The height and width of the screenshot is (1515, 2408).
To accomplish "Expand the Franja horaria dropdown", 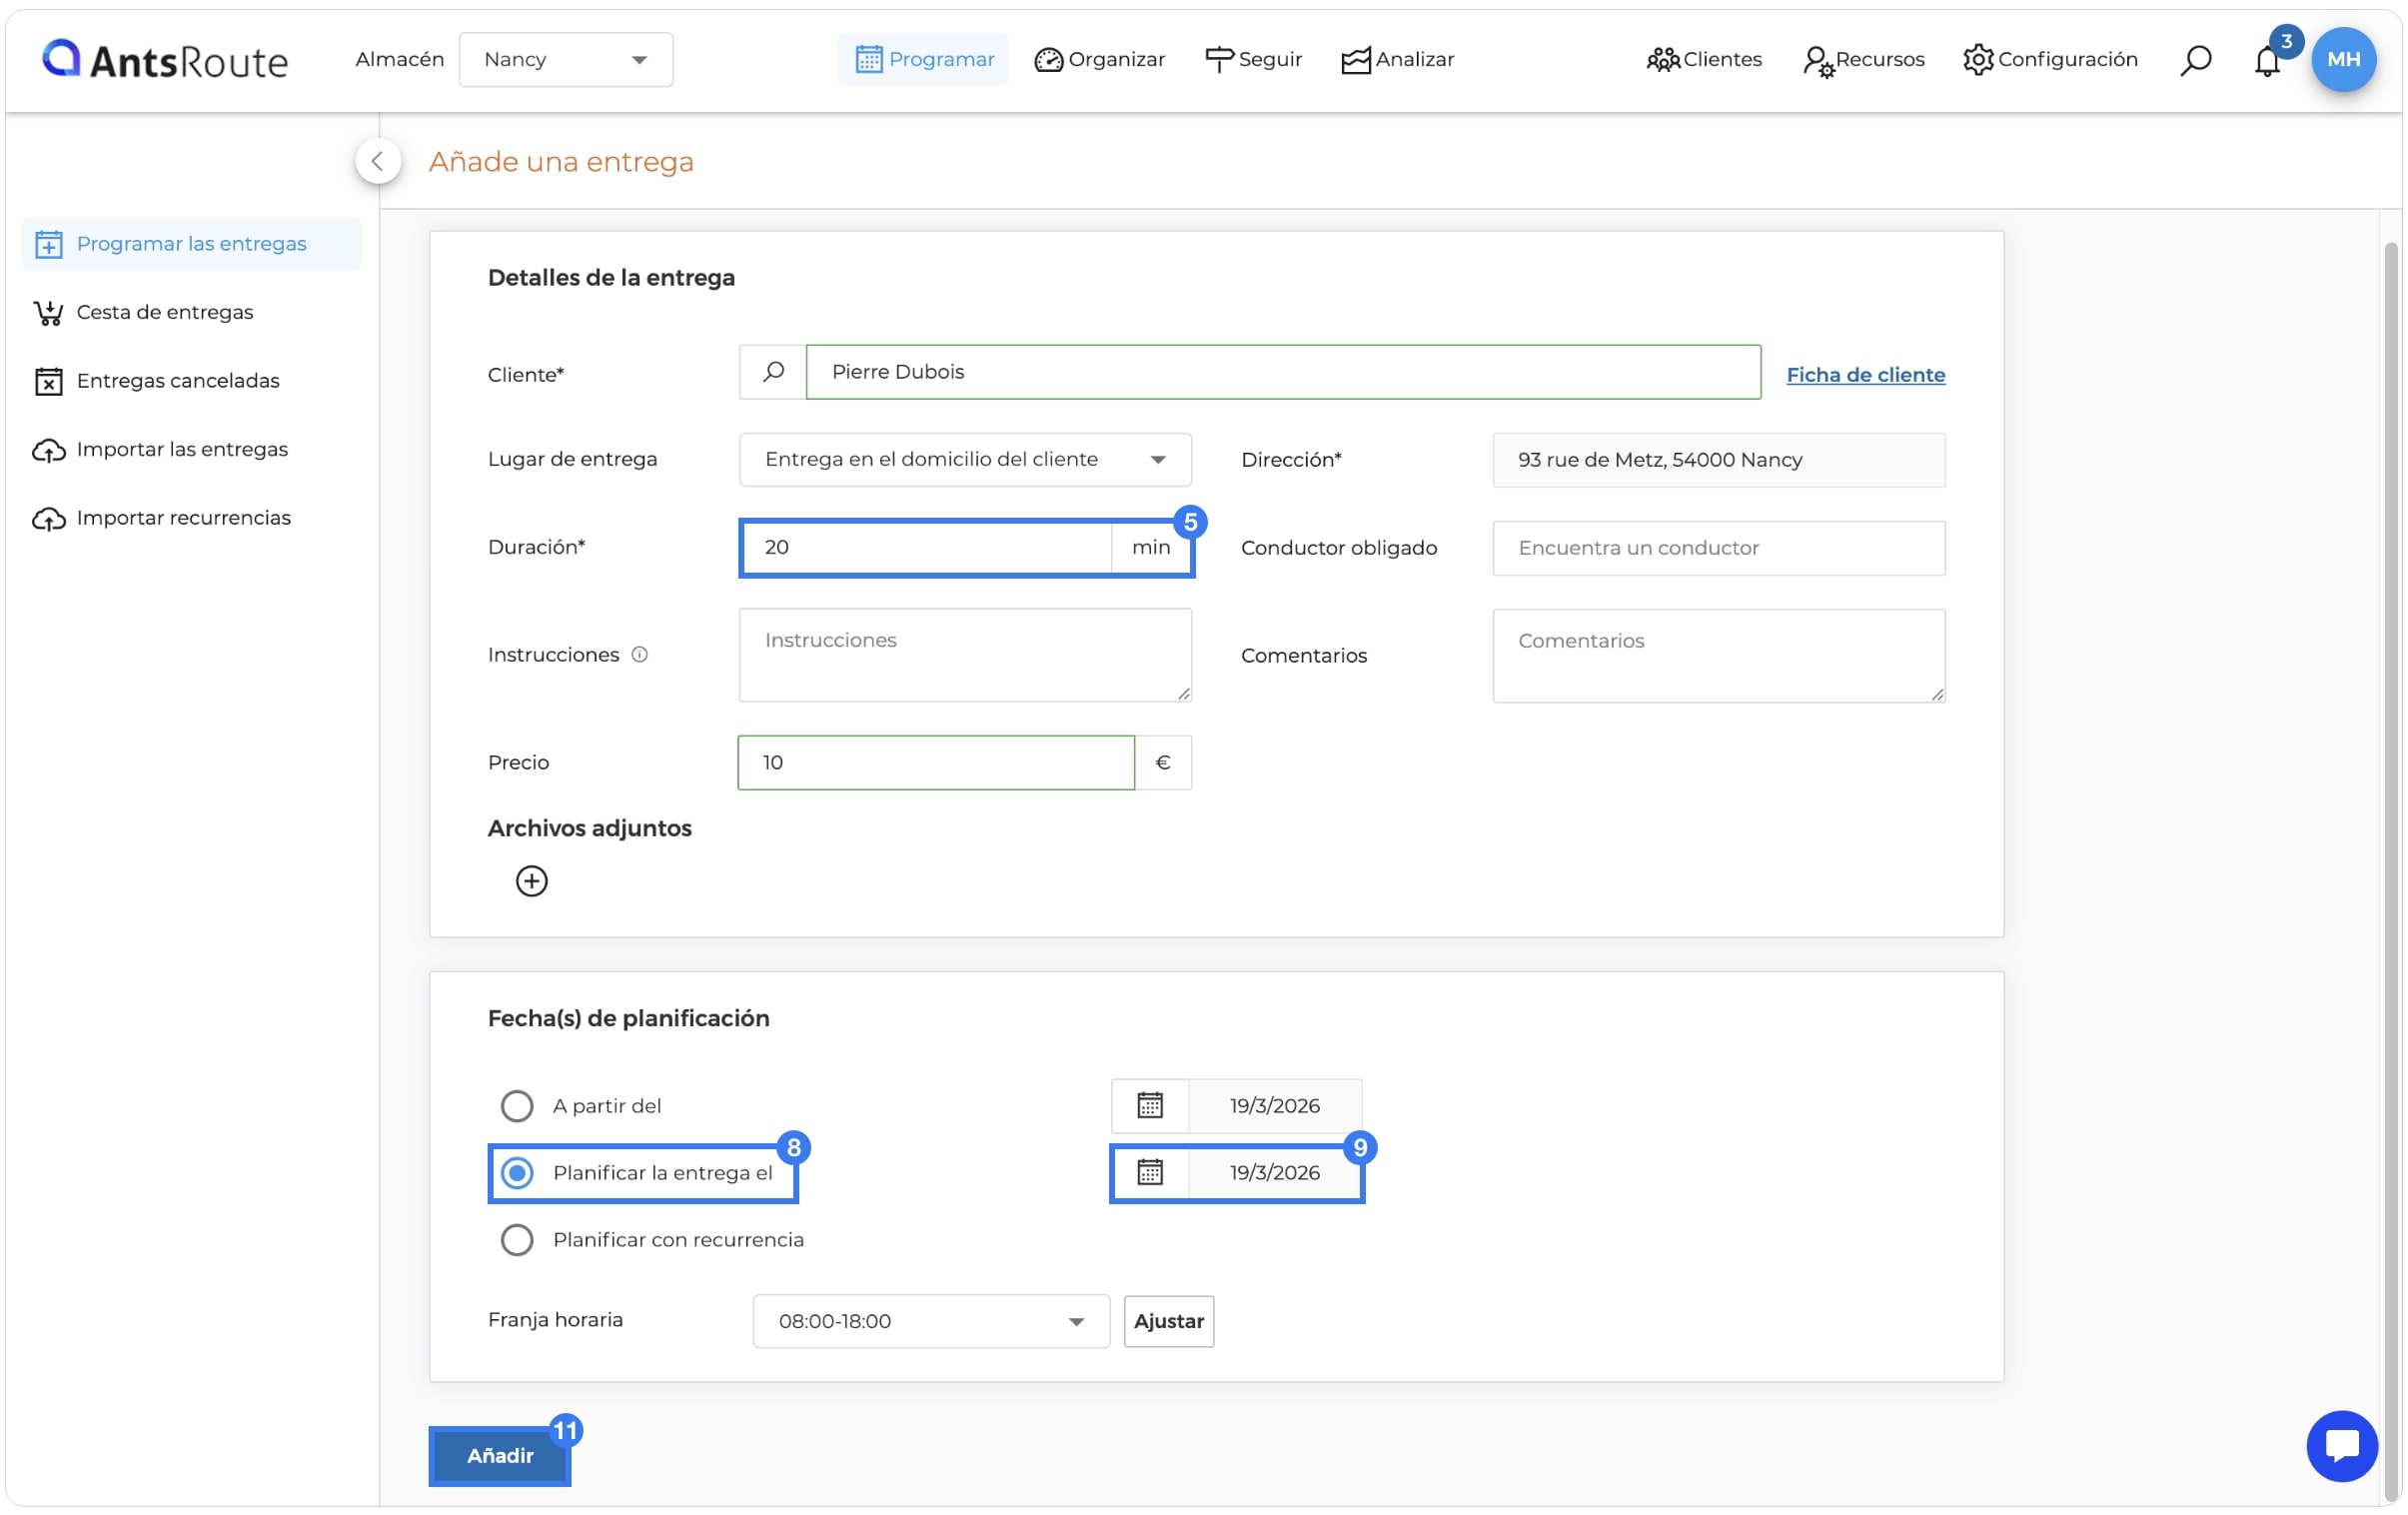I will tap(931, 1321).
